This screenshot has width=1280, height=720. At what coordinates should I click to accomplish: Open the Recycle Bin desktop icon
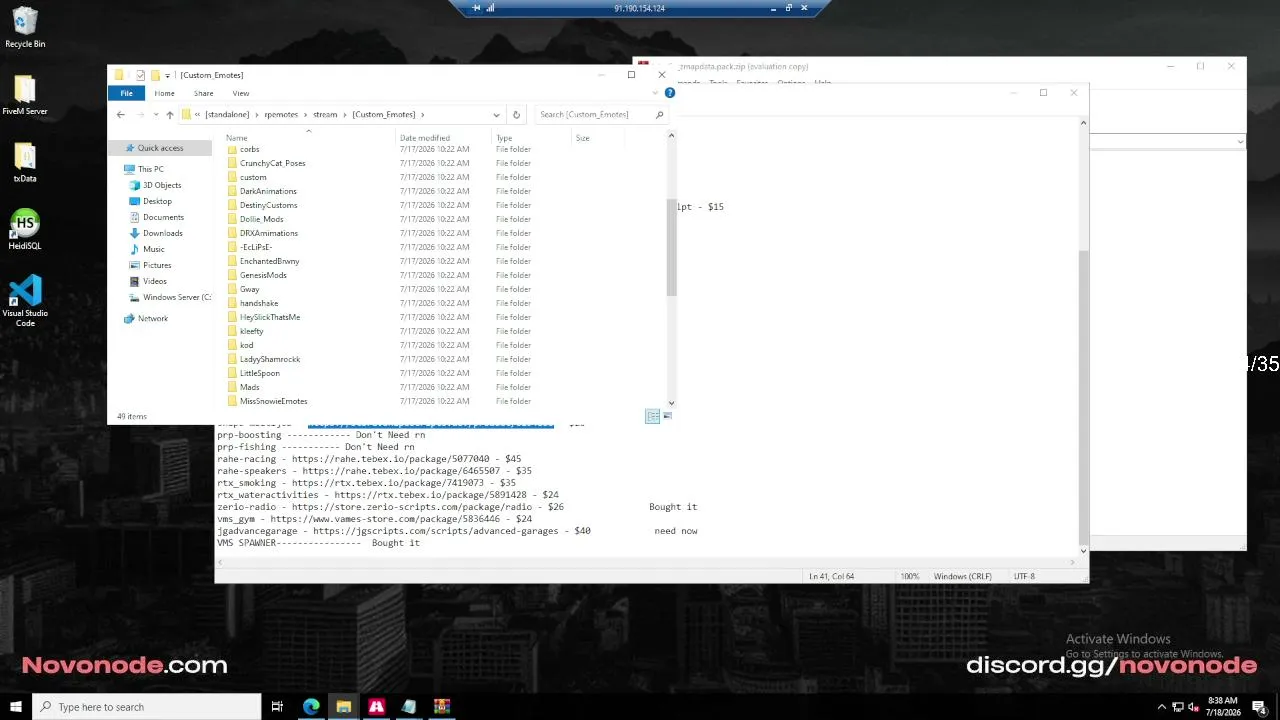click(x=25, y=28)
